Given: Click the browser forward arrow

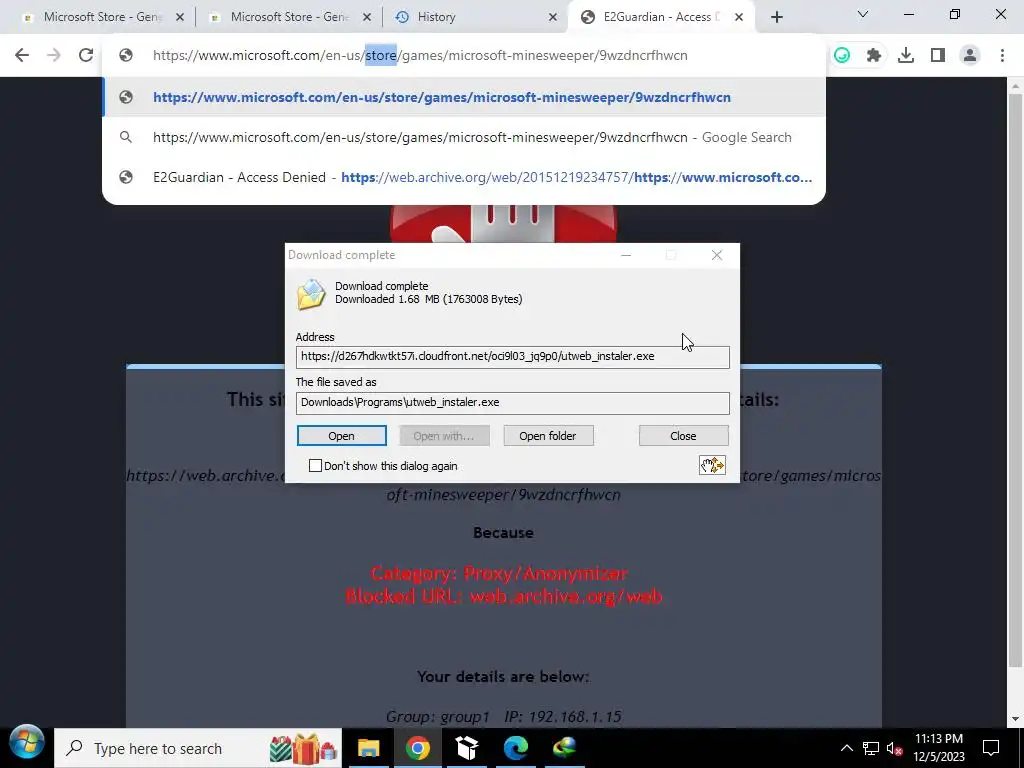Looking at the screenshot, I should (x=54, y=56).
